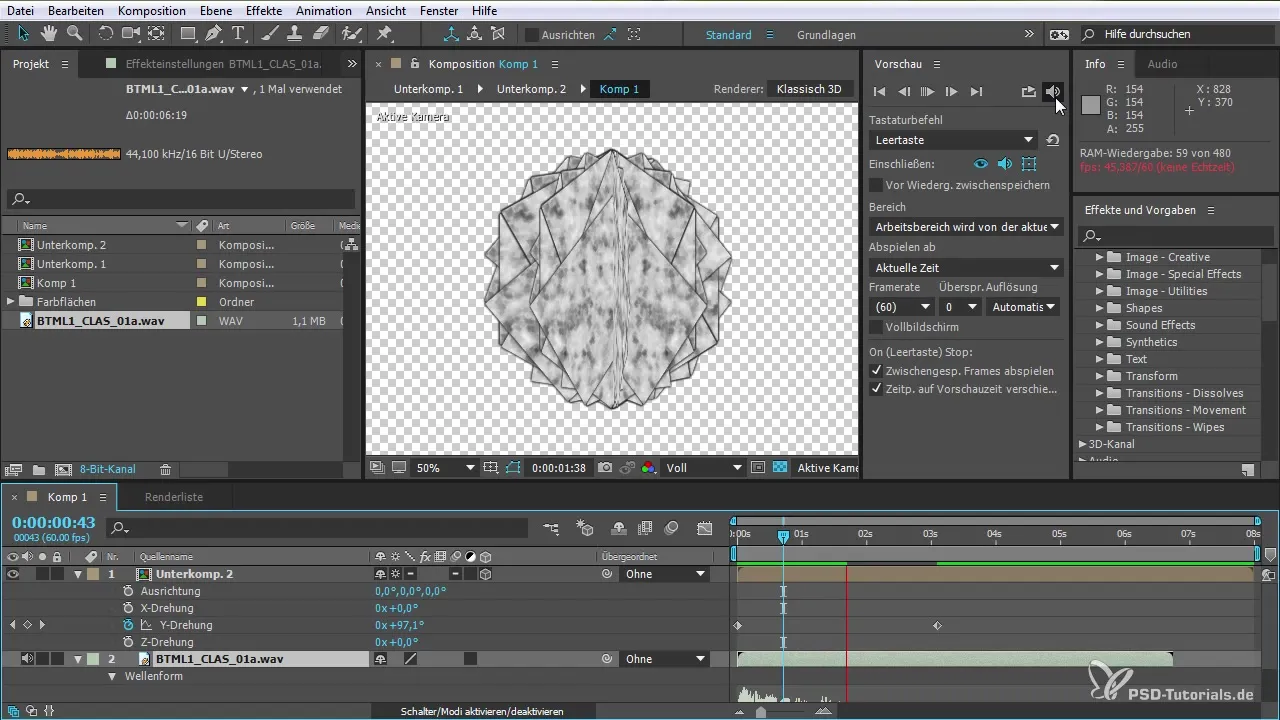The height and width of the screenshot is (720, 1280).
Task: Switch to the Renderliste tab
Action: click(174, 497)
